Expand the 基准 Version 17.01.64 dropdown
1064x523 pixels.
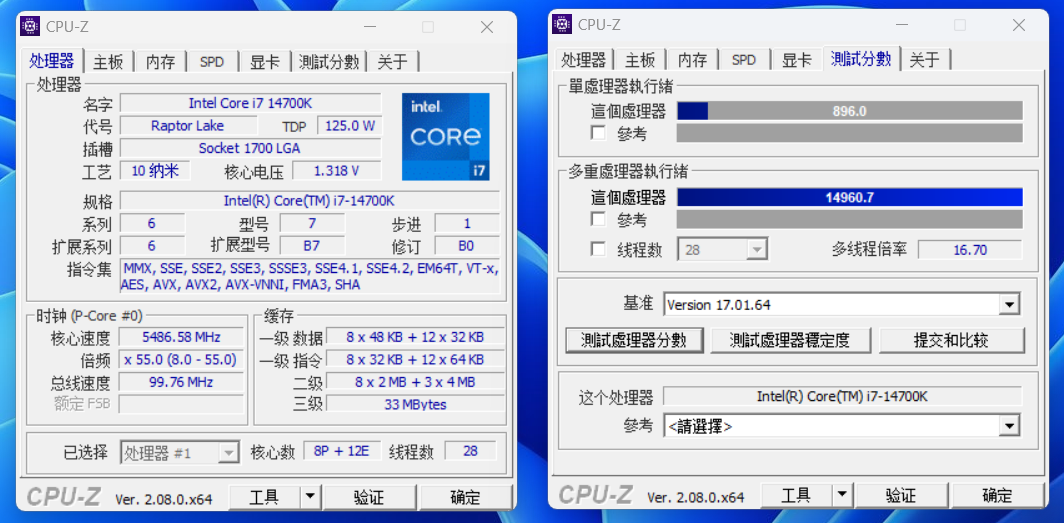click(842, 305)
